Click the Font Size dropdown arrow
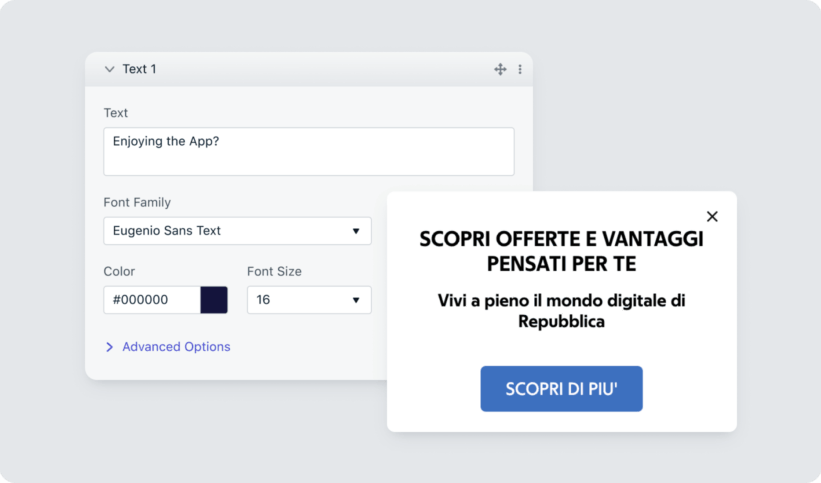 (x=356, y=300)
